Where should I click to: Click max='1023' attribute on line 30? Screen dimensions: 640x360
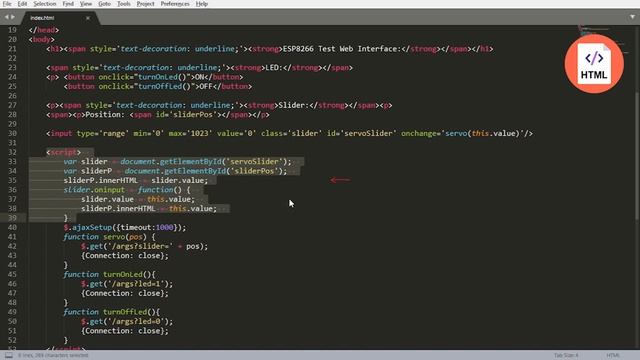190,133
